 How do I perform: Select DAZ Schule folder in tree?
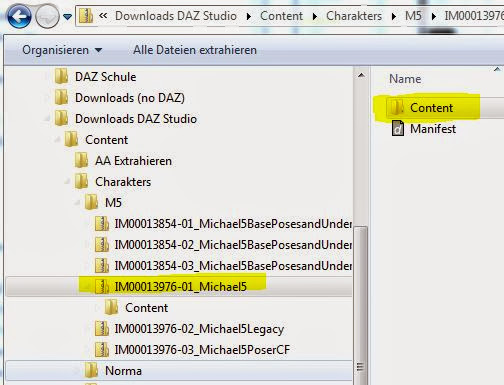tap(105, 77)
